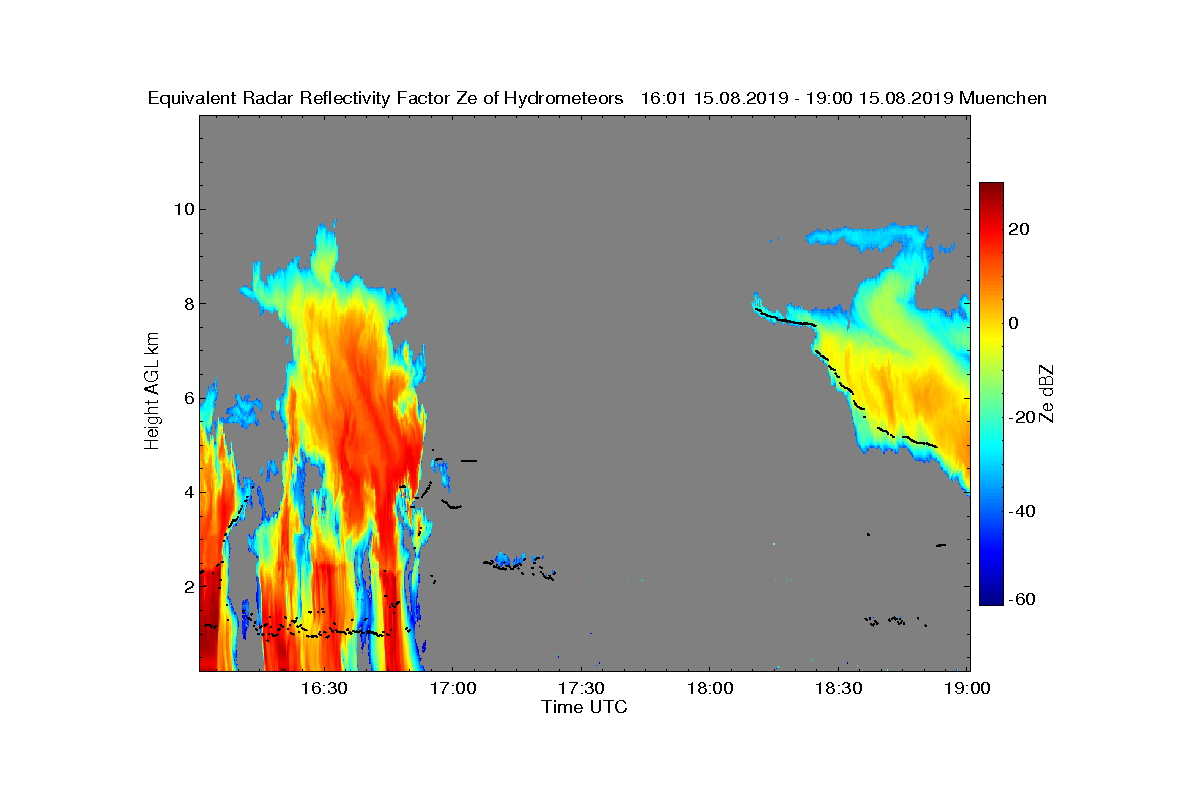Click the 16:30 time tick label
The height and width of the screenshot is (800, 1200).
pos(324,689)
